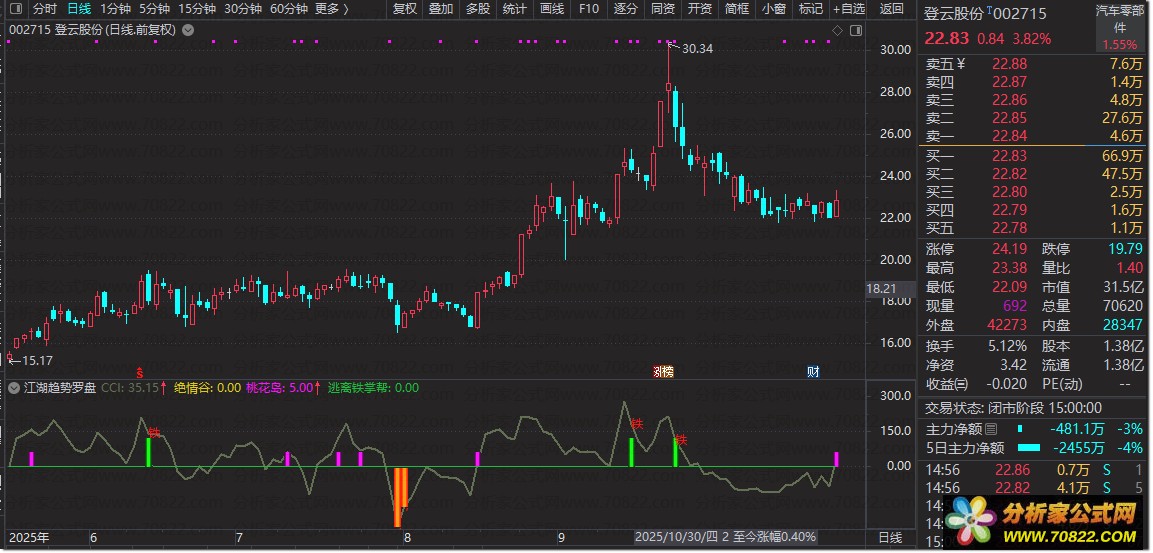Switch to the 分时 view tab
Viewport: 1153px width, 553px height.
pyautogui.click(x=45, y=10)
